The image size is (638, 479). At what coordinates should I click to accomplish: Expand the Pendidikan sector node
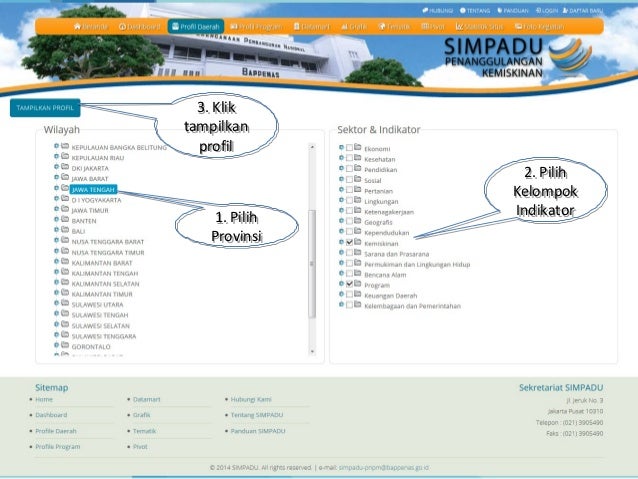click(341, 168)
